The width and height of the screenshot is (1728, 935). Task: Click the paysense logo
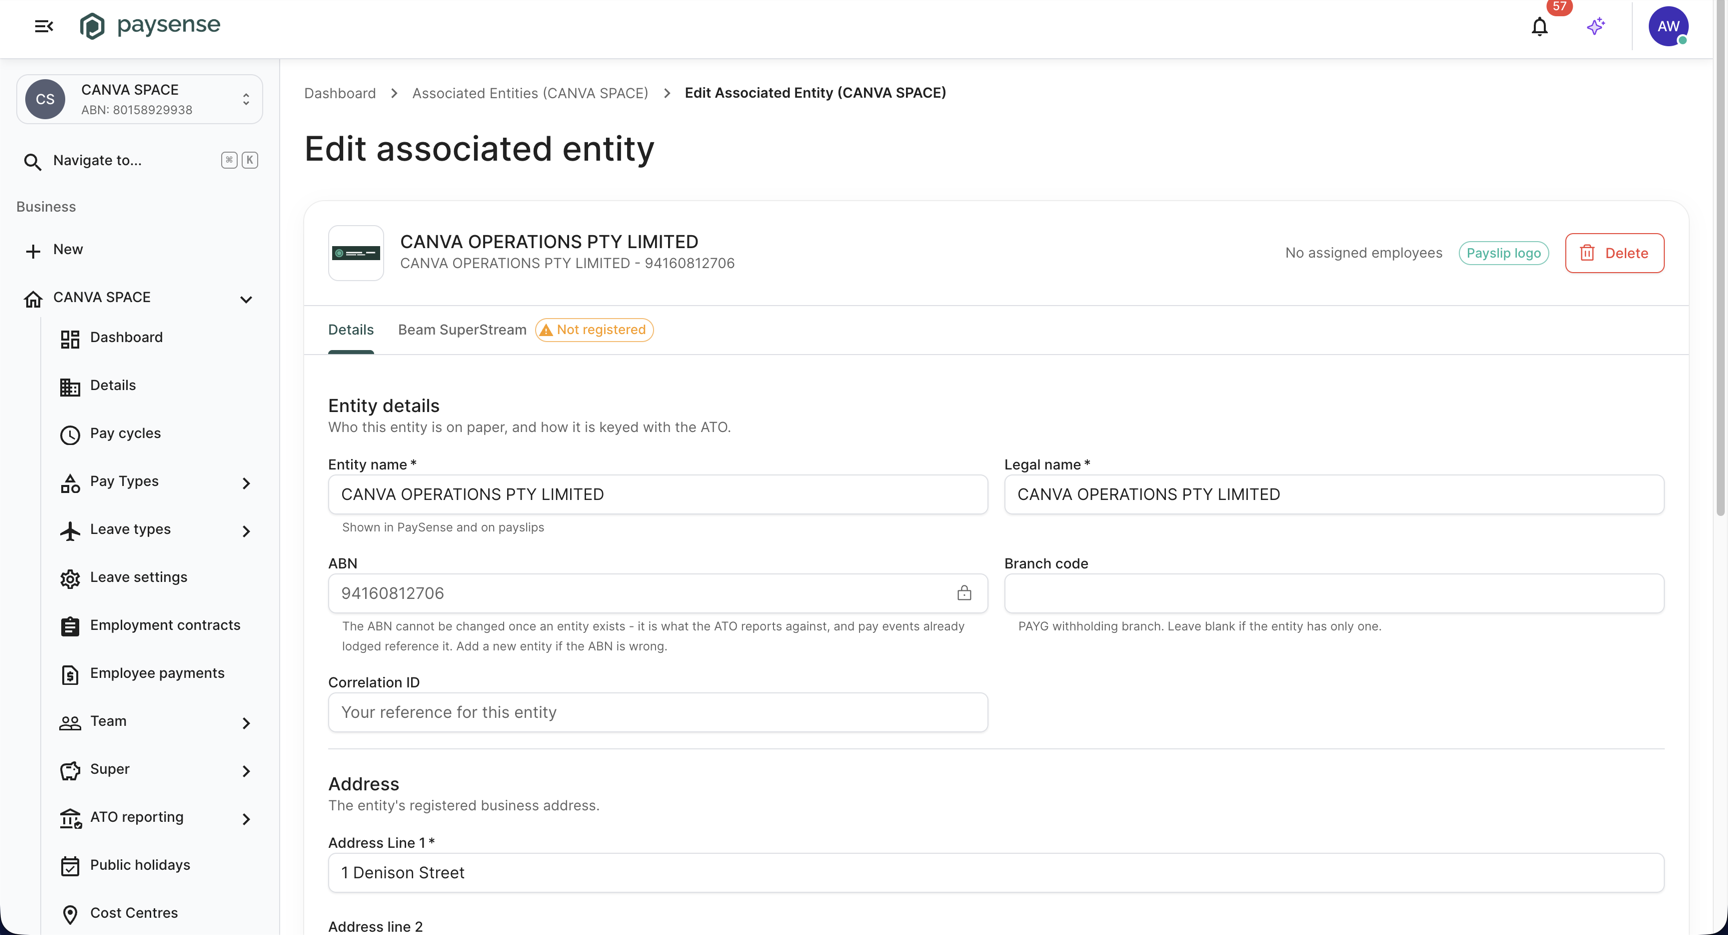coord(150,26)
